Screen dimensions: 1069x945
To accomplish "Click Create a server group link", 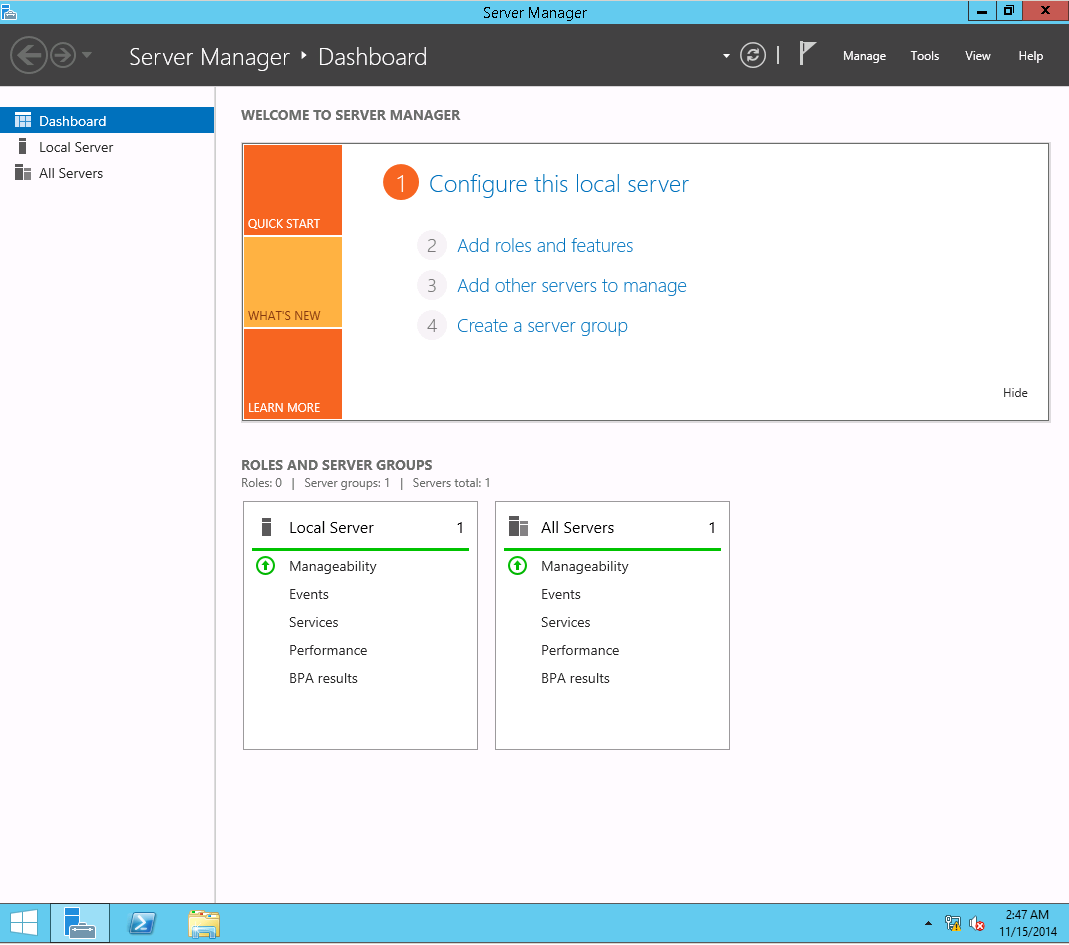I will pyautogui.click(x=542, y=326).
